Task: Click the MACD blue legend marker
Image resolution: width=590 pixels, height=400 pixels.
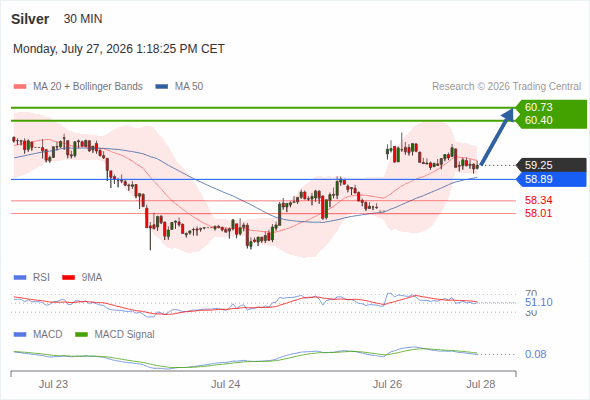Action: [x=20, y=335]
